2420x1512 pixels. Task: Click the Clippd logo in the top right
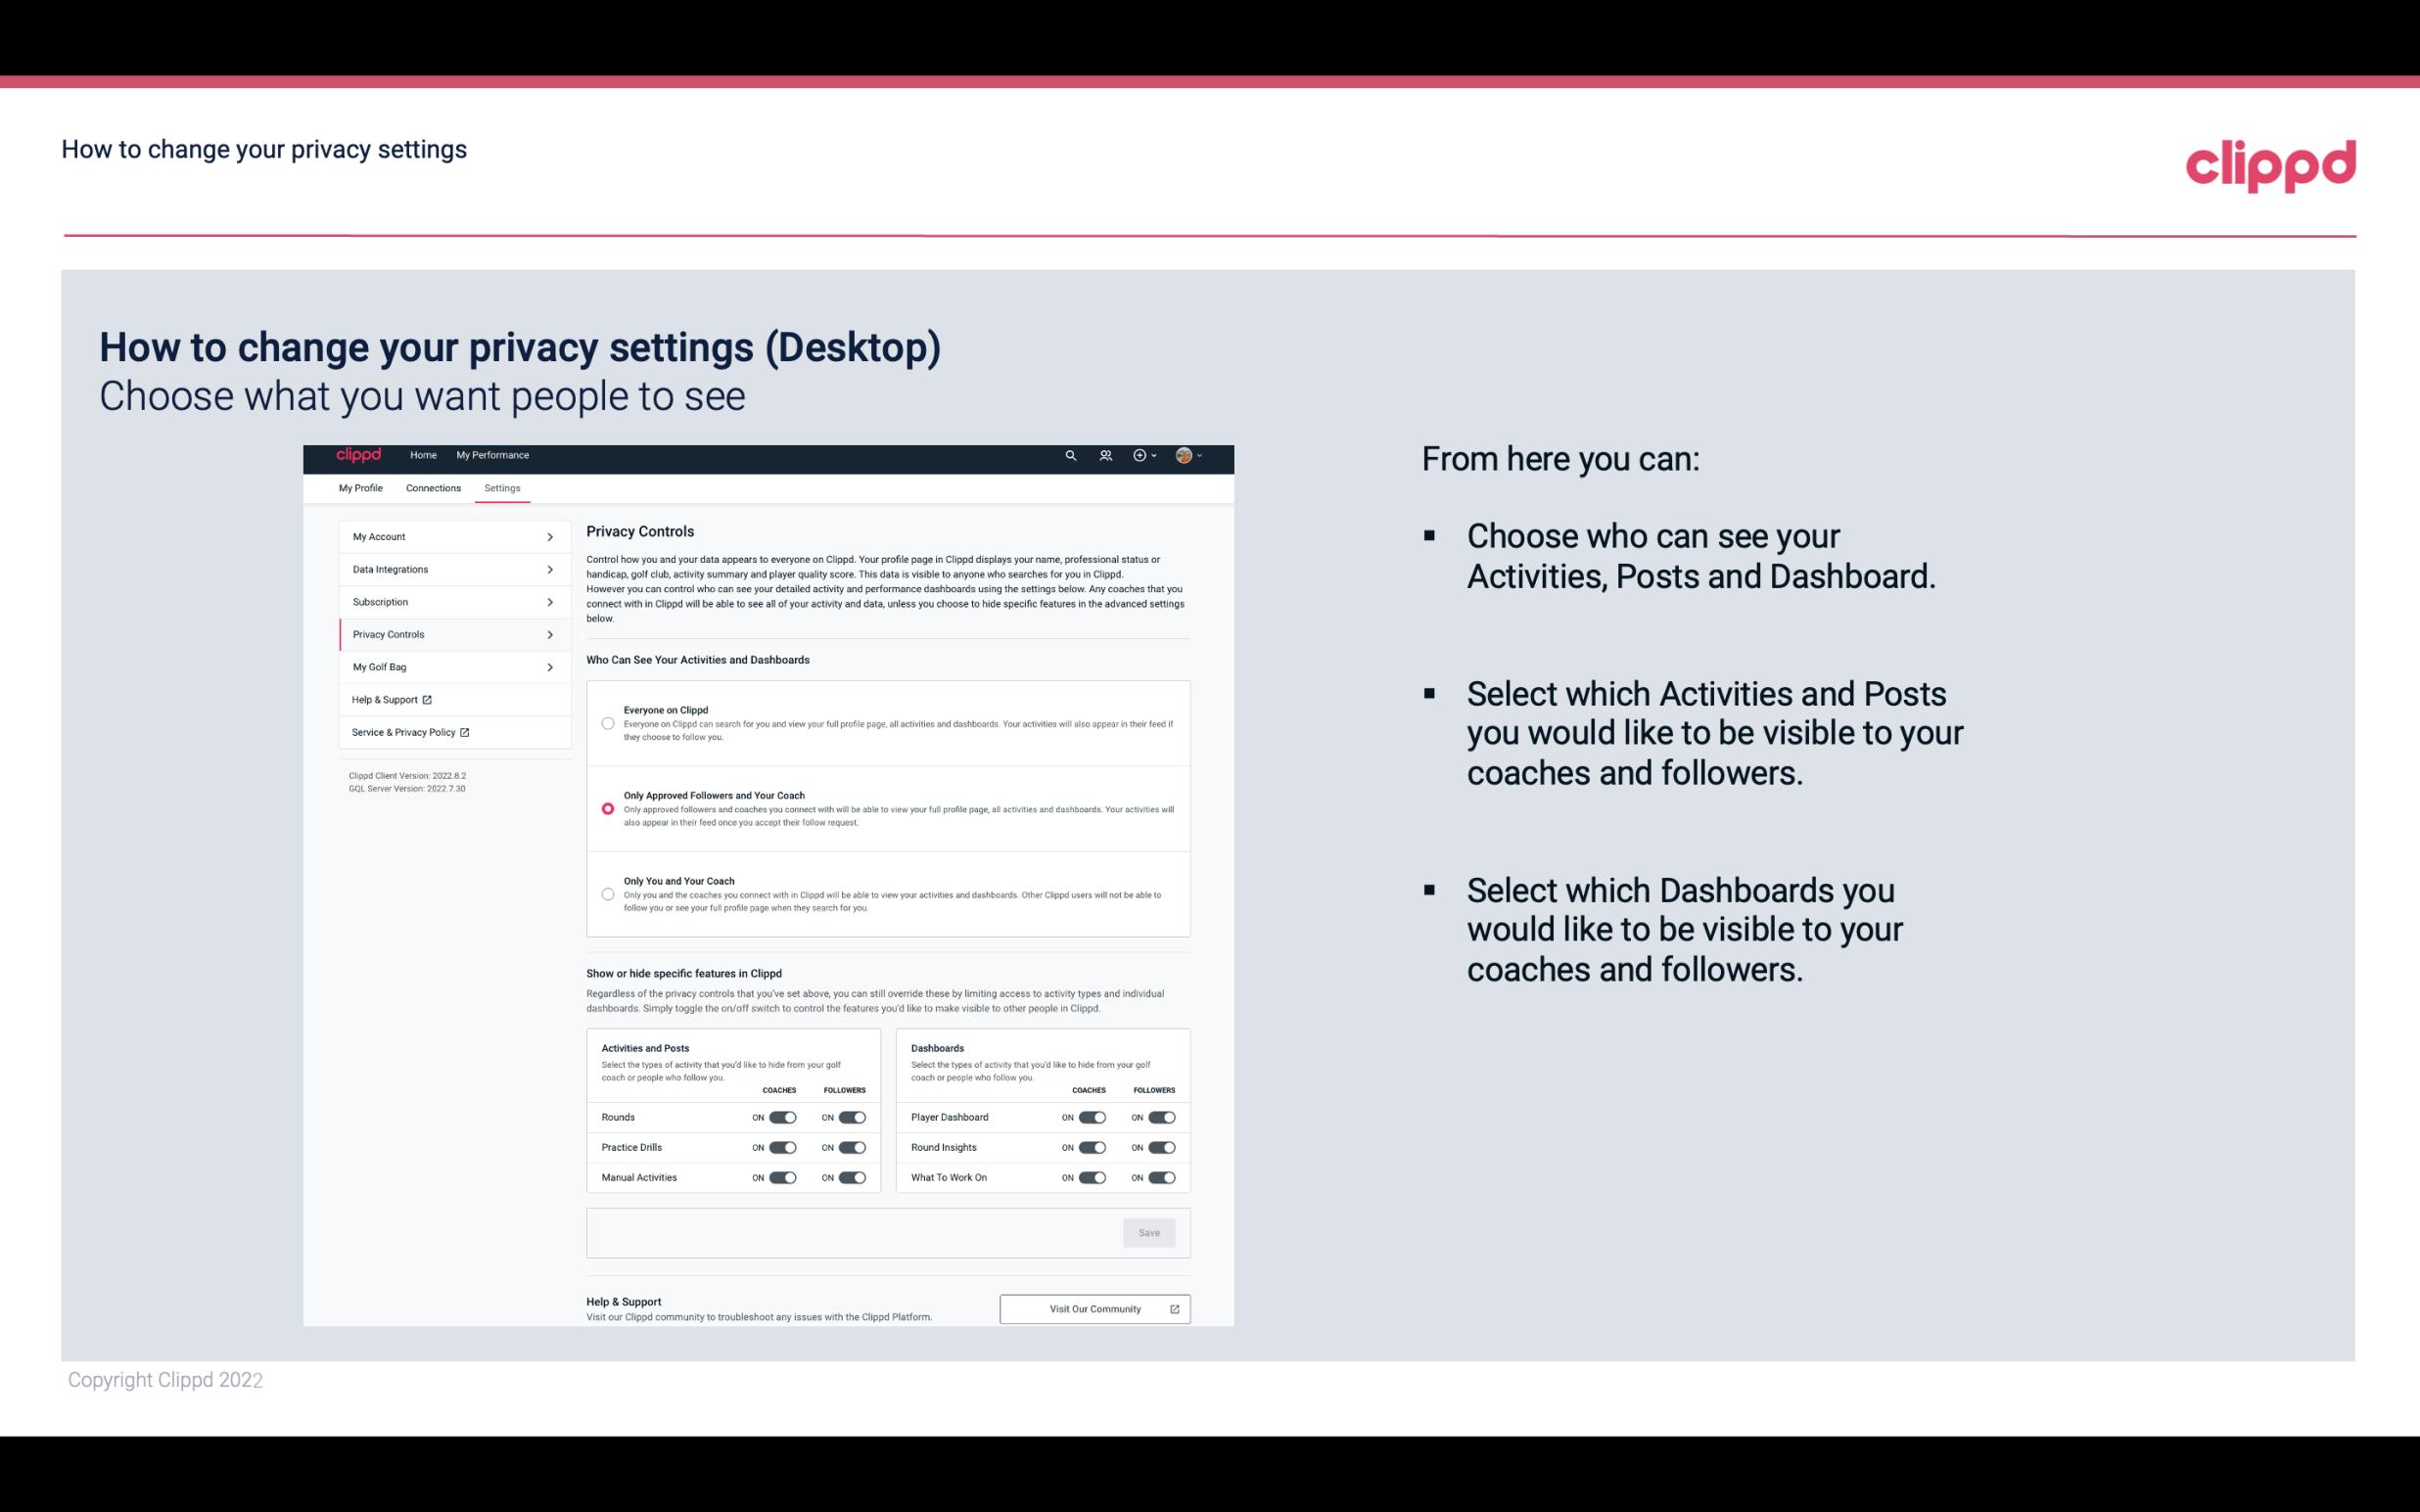pyautogui.click(x=2268, y=163)
